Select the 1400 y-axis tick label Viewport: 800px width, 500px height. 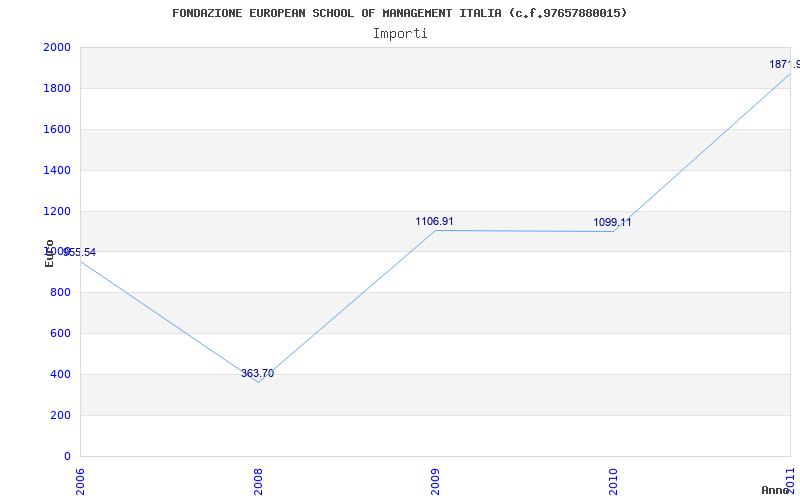point(57,170)
